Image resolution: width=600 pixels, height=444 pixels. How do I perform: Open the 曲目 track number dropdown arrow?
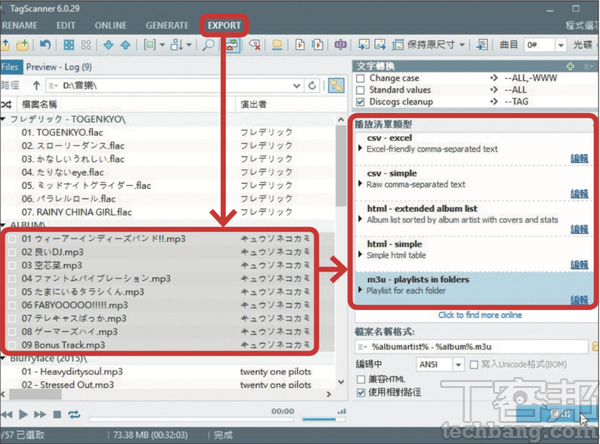(561, 45)
